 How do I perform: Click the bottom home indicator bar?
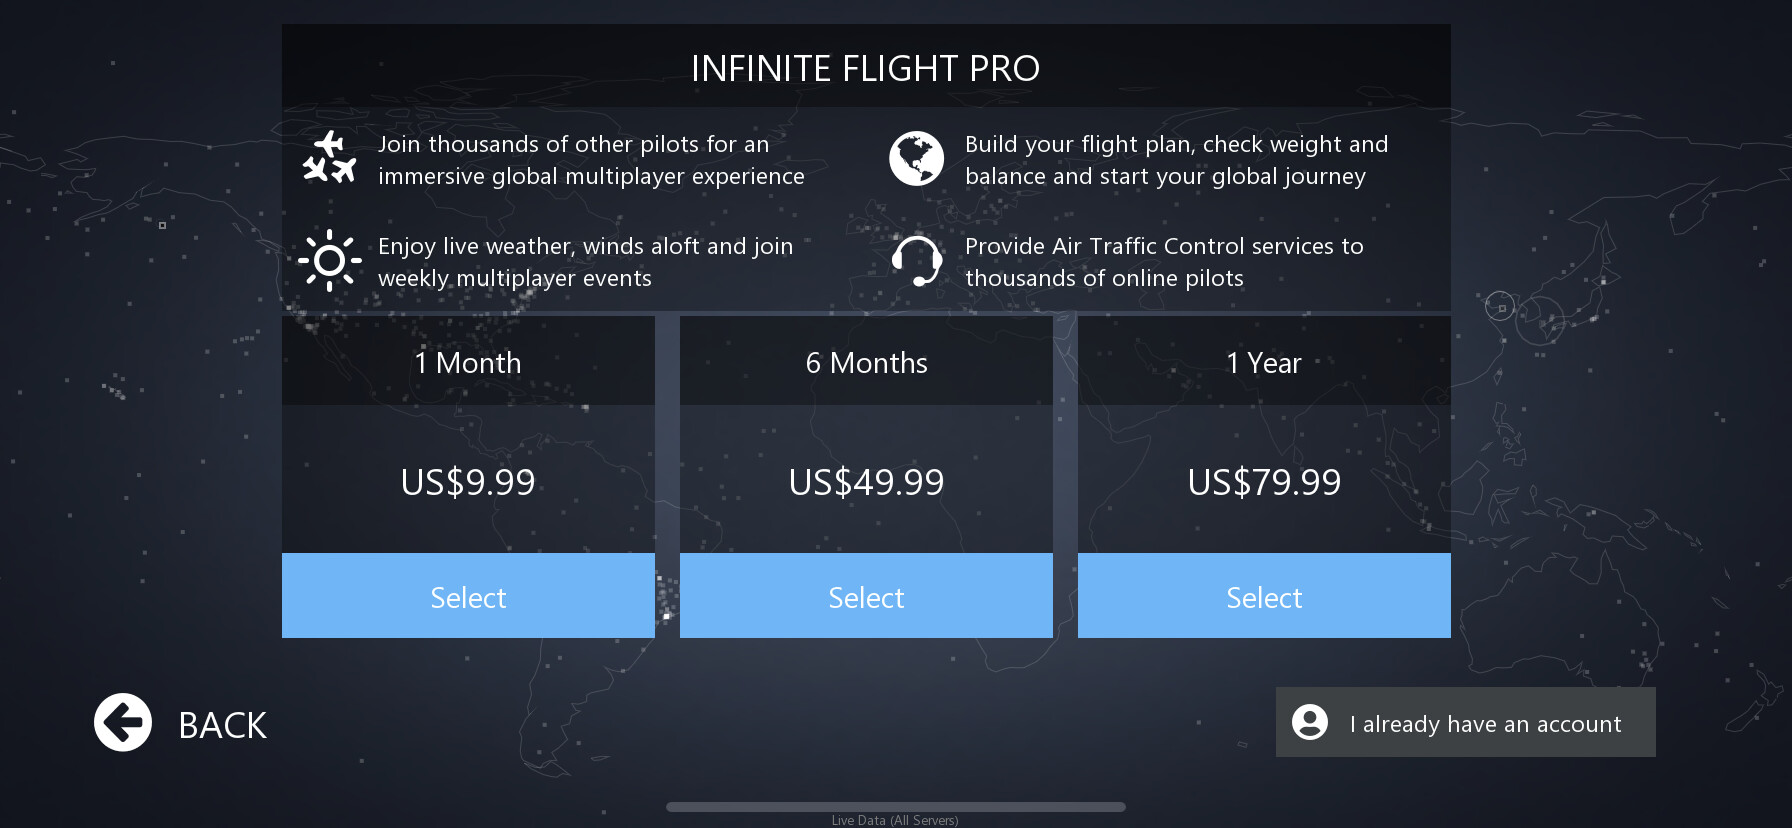[895, 806]
